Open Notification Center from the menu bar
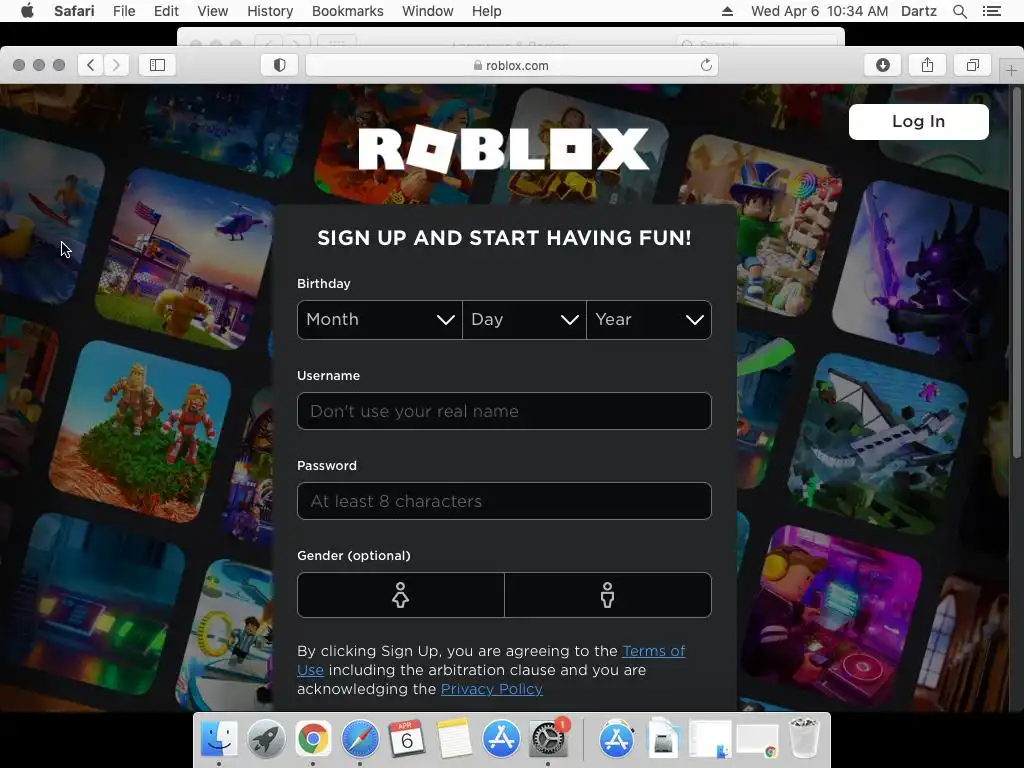 (992, 11)
